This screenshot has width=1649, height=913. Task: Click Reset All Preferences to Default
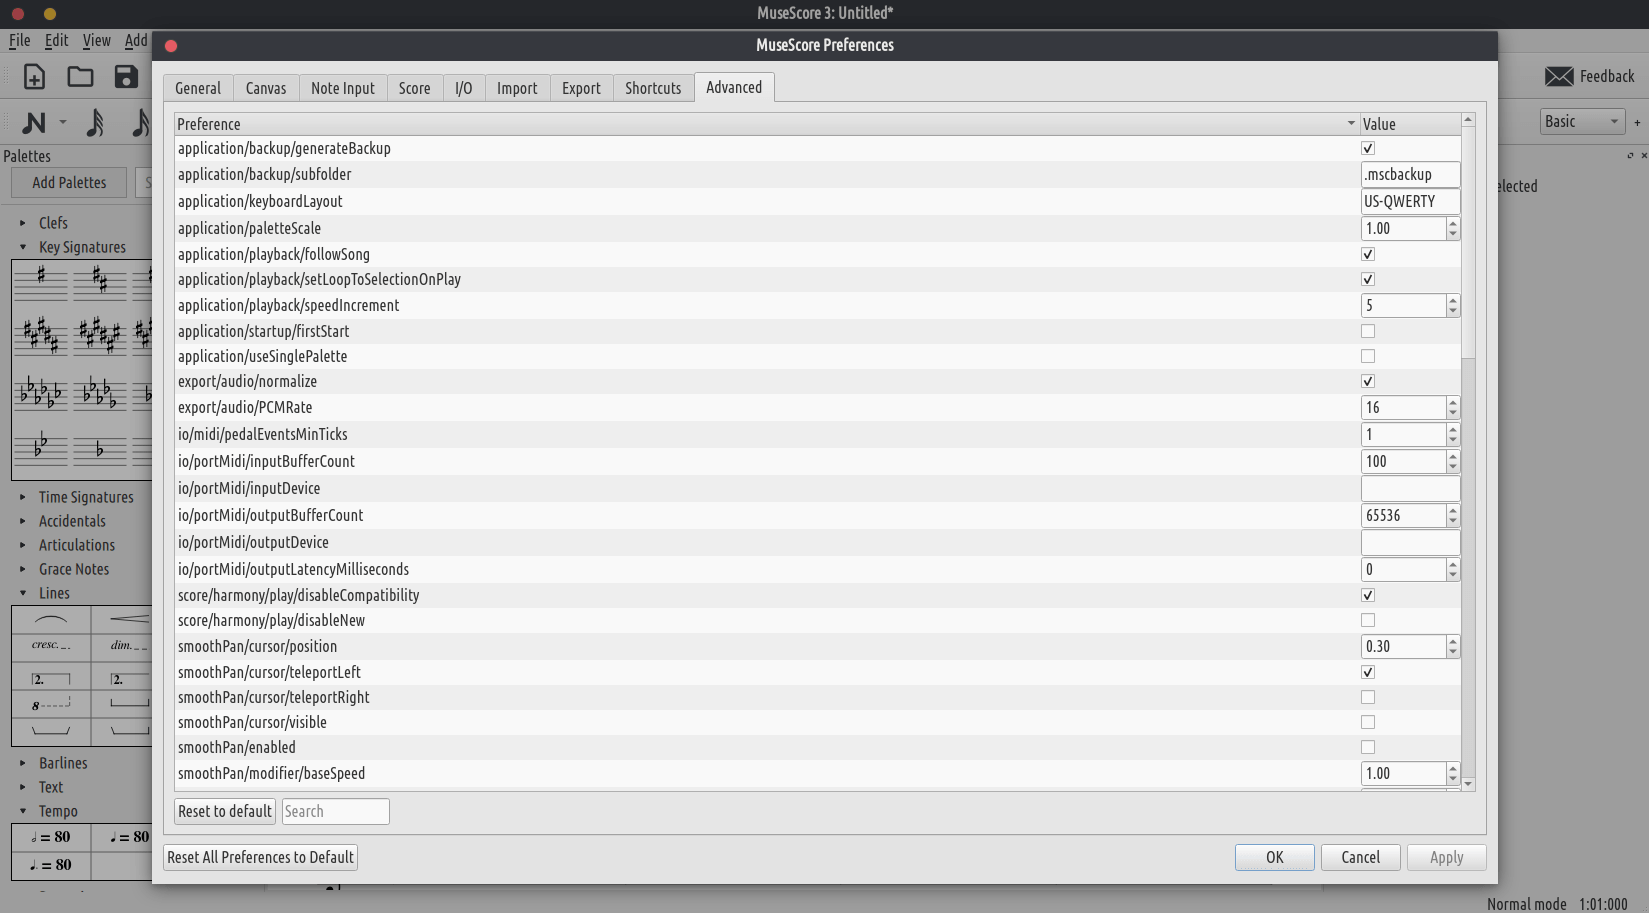pyautogui.click(x=261, y=858)
